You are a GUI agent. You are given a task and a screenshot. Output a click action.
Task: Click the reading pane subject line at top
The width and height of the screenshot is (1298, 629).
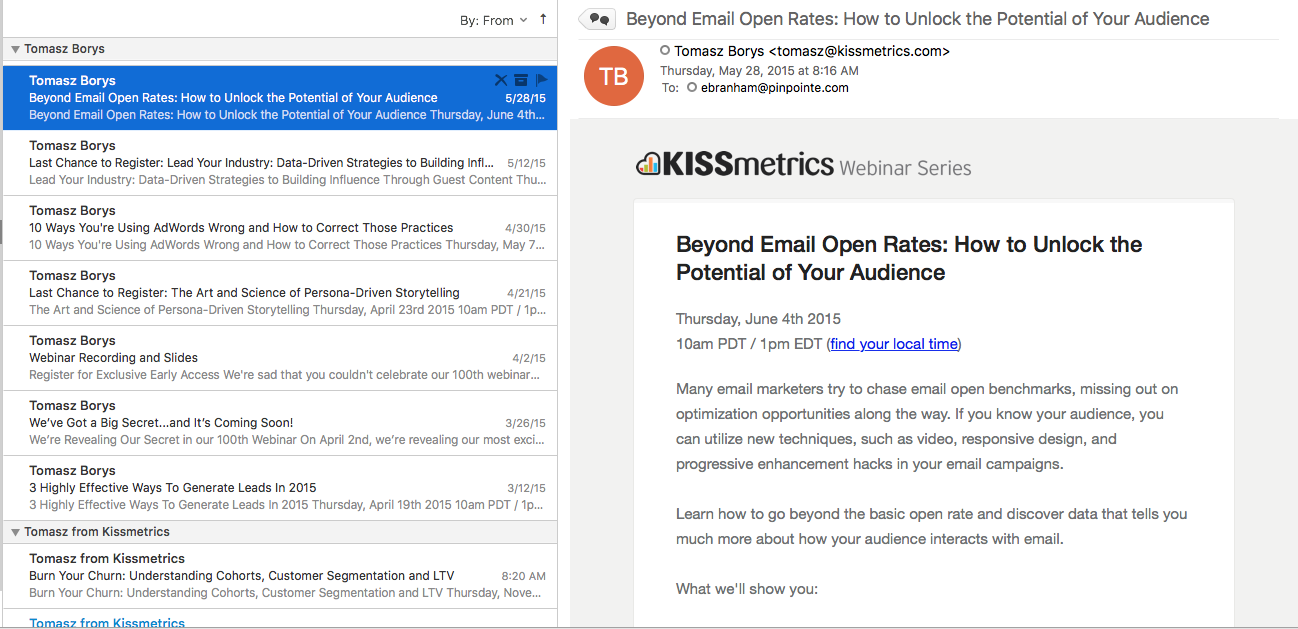917,19
